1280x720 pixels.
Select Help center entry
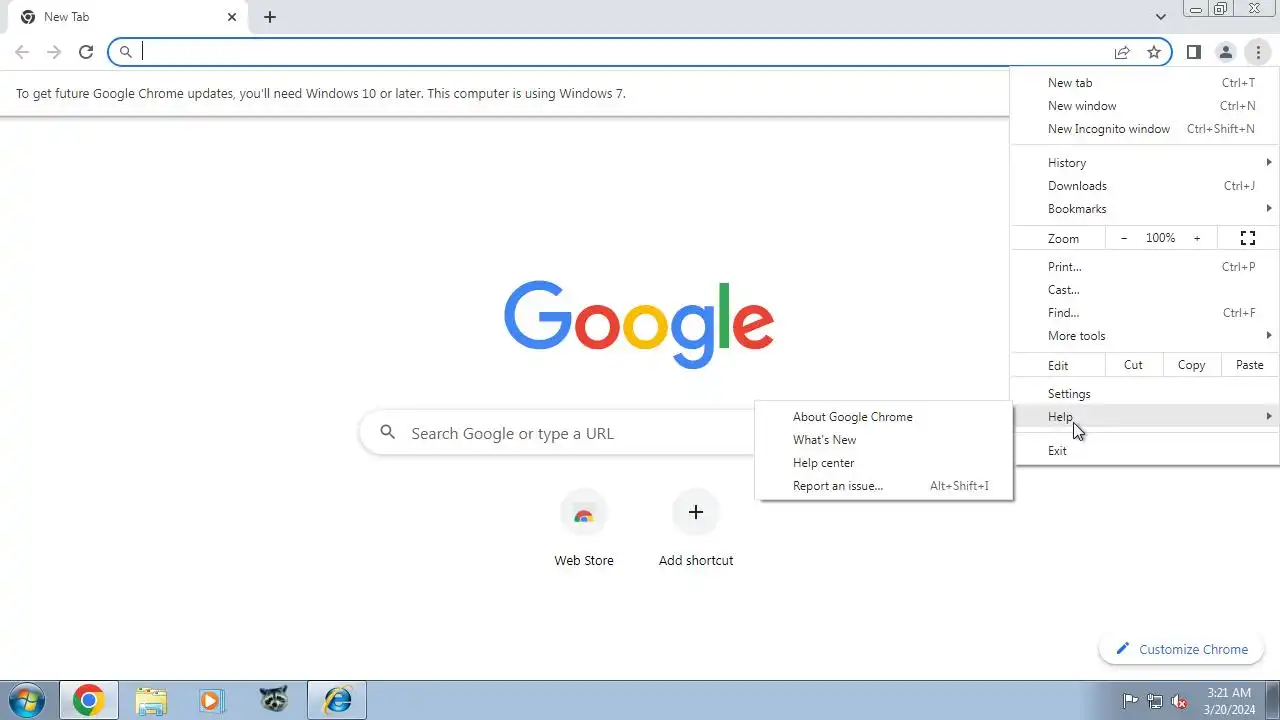(x=884, y=463)
